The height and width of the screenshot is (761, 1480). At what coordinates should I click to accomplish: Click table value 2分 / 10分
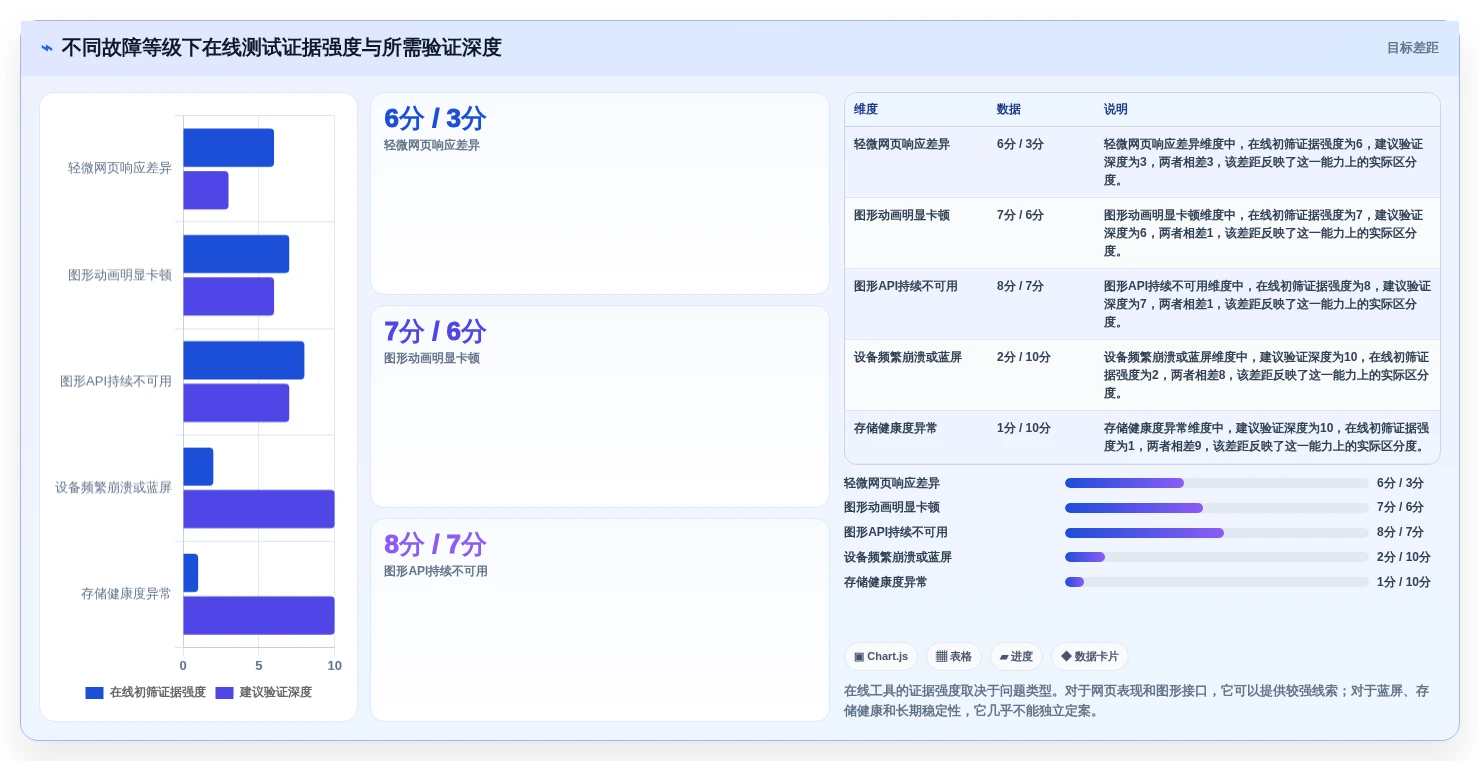coord(1024,357)
